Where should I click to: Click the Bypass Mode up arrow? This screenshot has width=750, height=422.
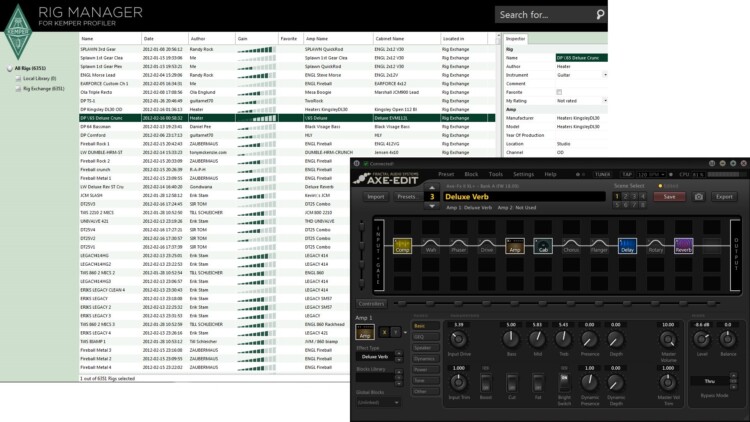(x=733, y=376)
